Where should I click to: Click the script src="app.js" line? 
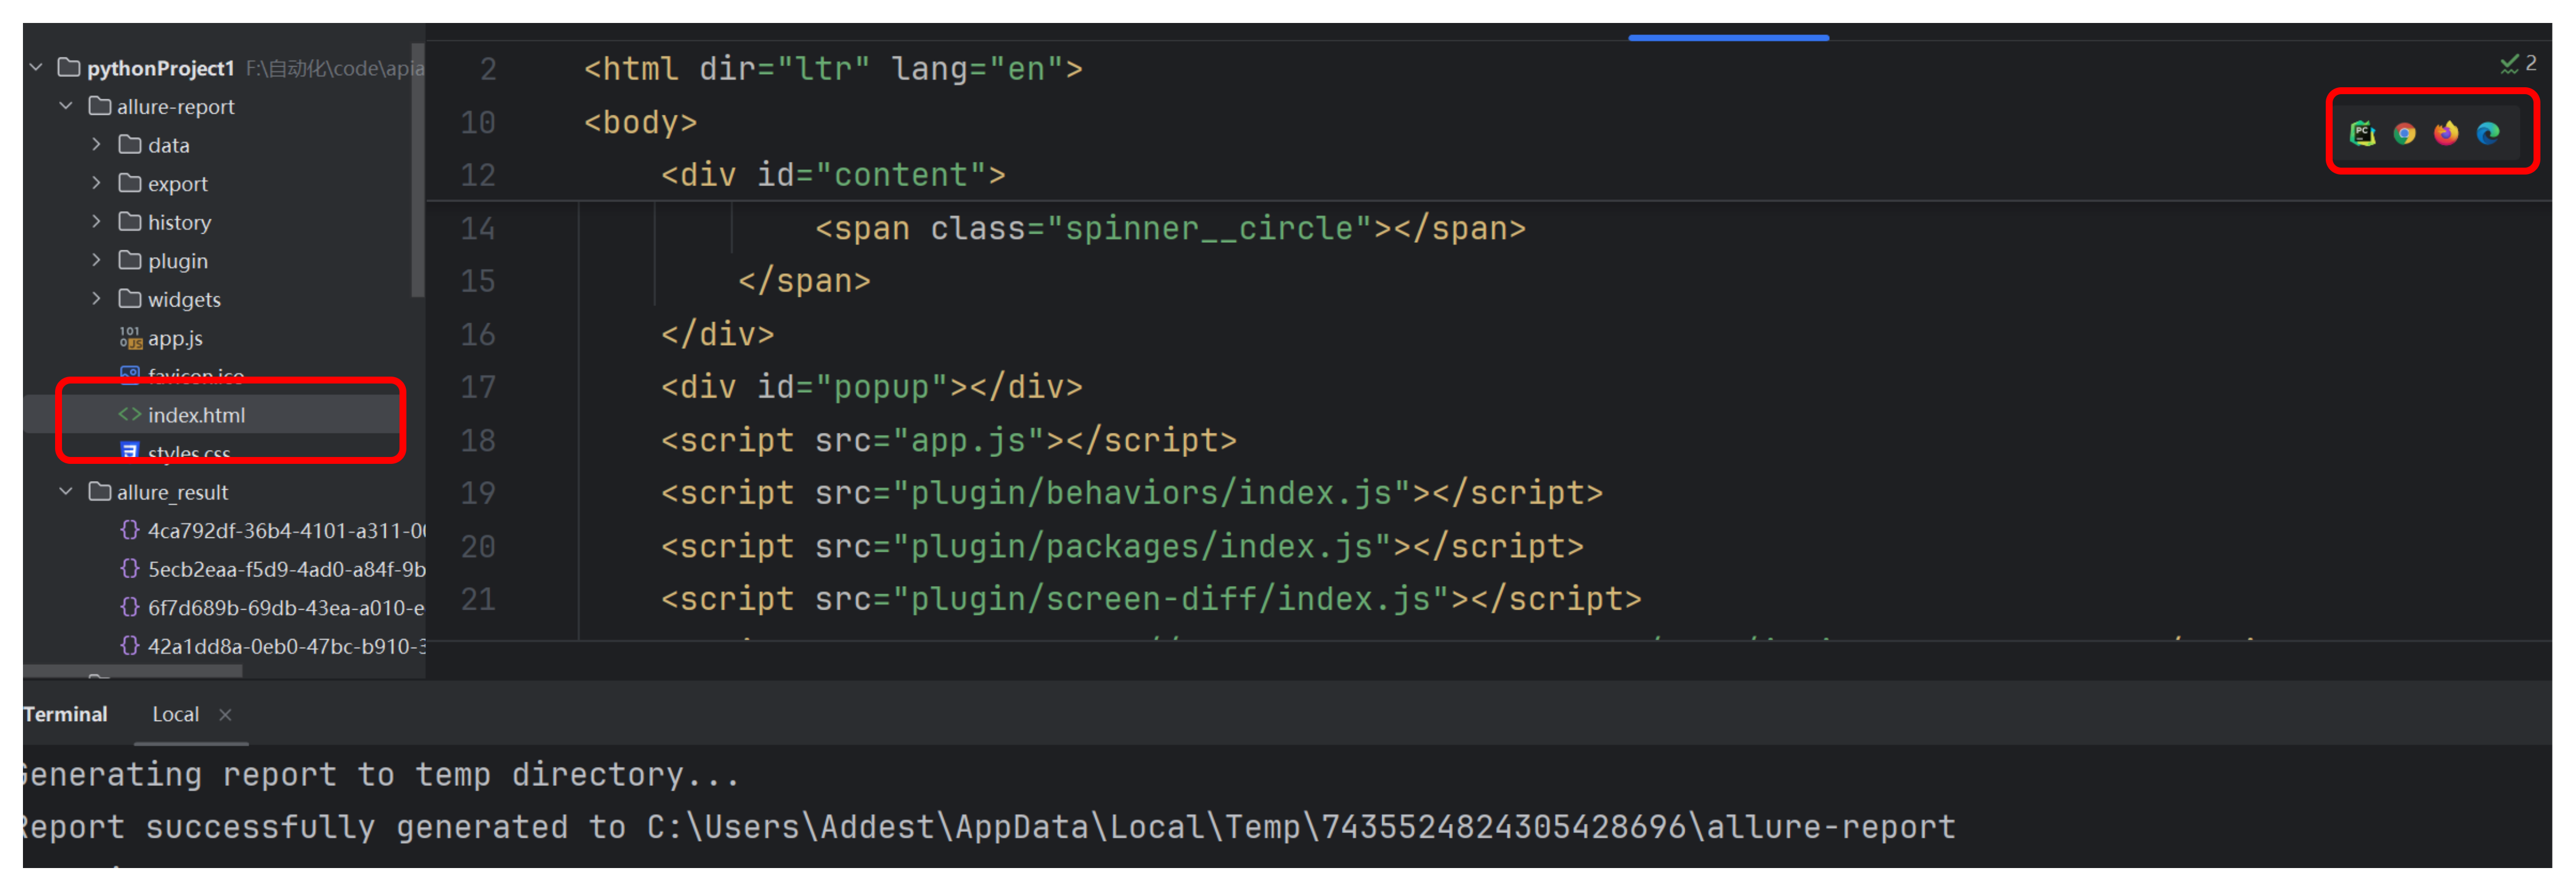[948, 441]
